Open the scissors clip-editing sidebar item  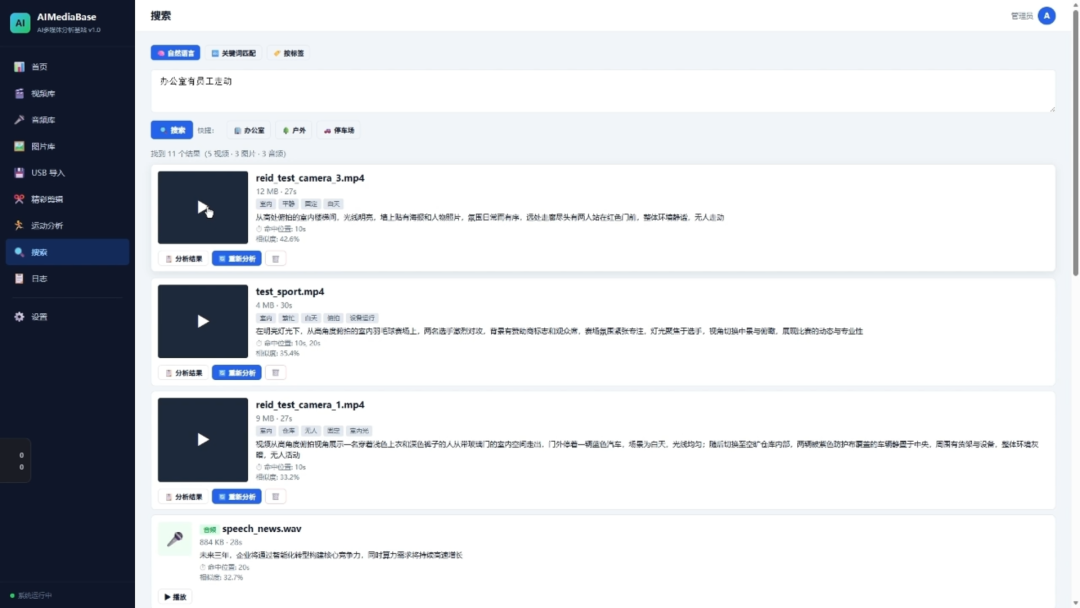click(67, 199)
